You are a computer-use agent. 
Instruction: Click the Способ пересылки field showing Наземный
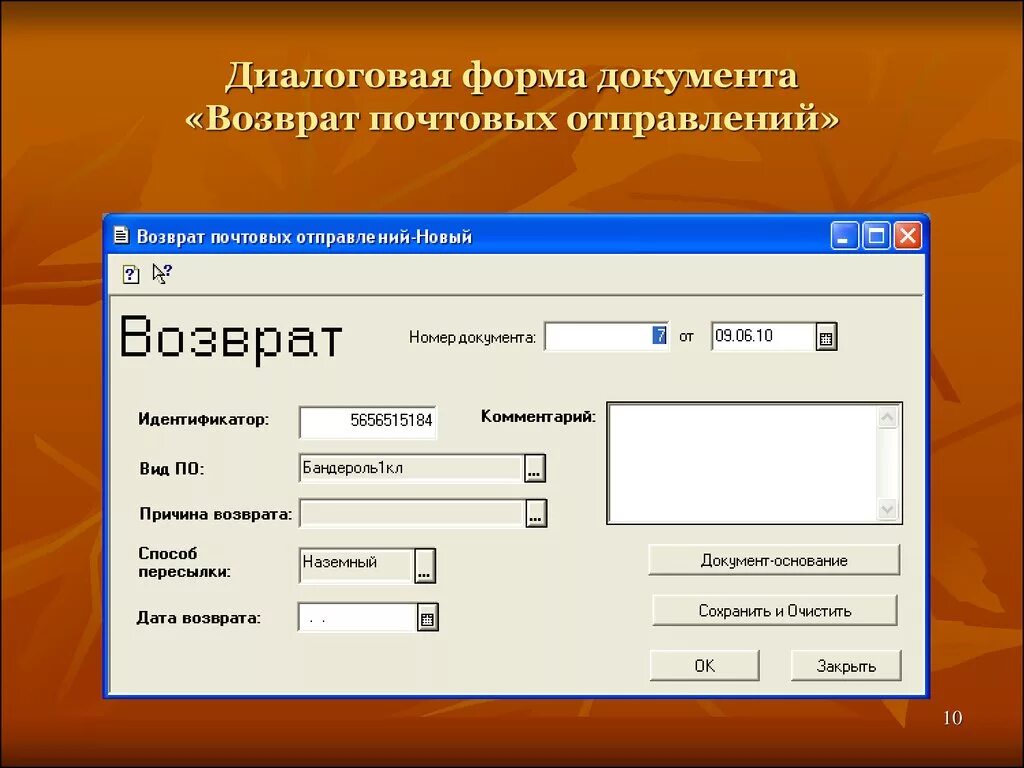[x=357, y=566]
